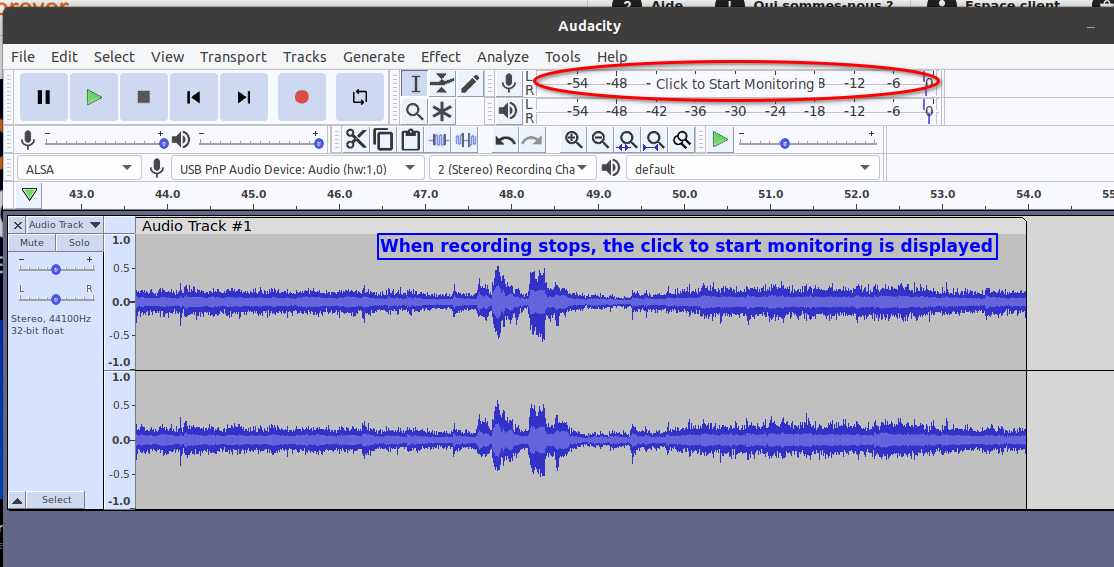
Task: Open the Help menu
Action: pos(612,57)
